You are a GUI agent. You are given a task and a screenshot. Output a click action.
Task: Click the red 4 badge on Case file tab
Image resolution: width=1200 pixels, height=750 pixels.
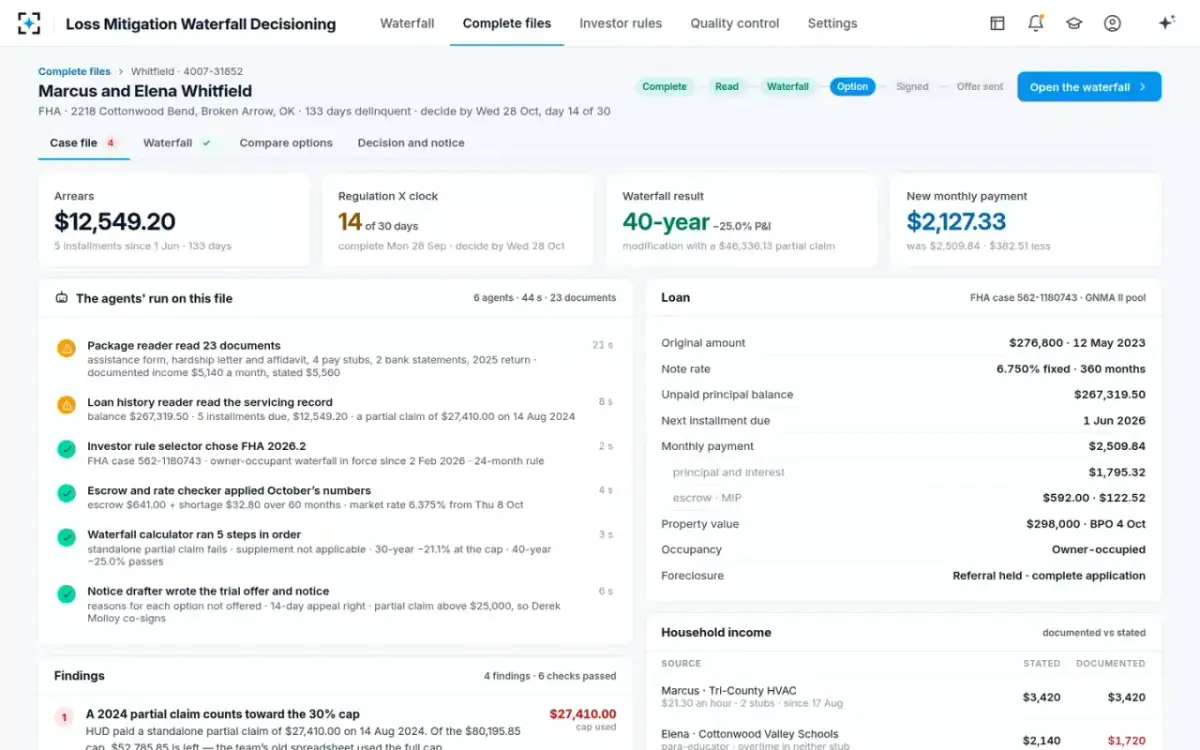point(110,143)
